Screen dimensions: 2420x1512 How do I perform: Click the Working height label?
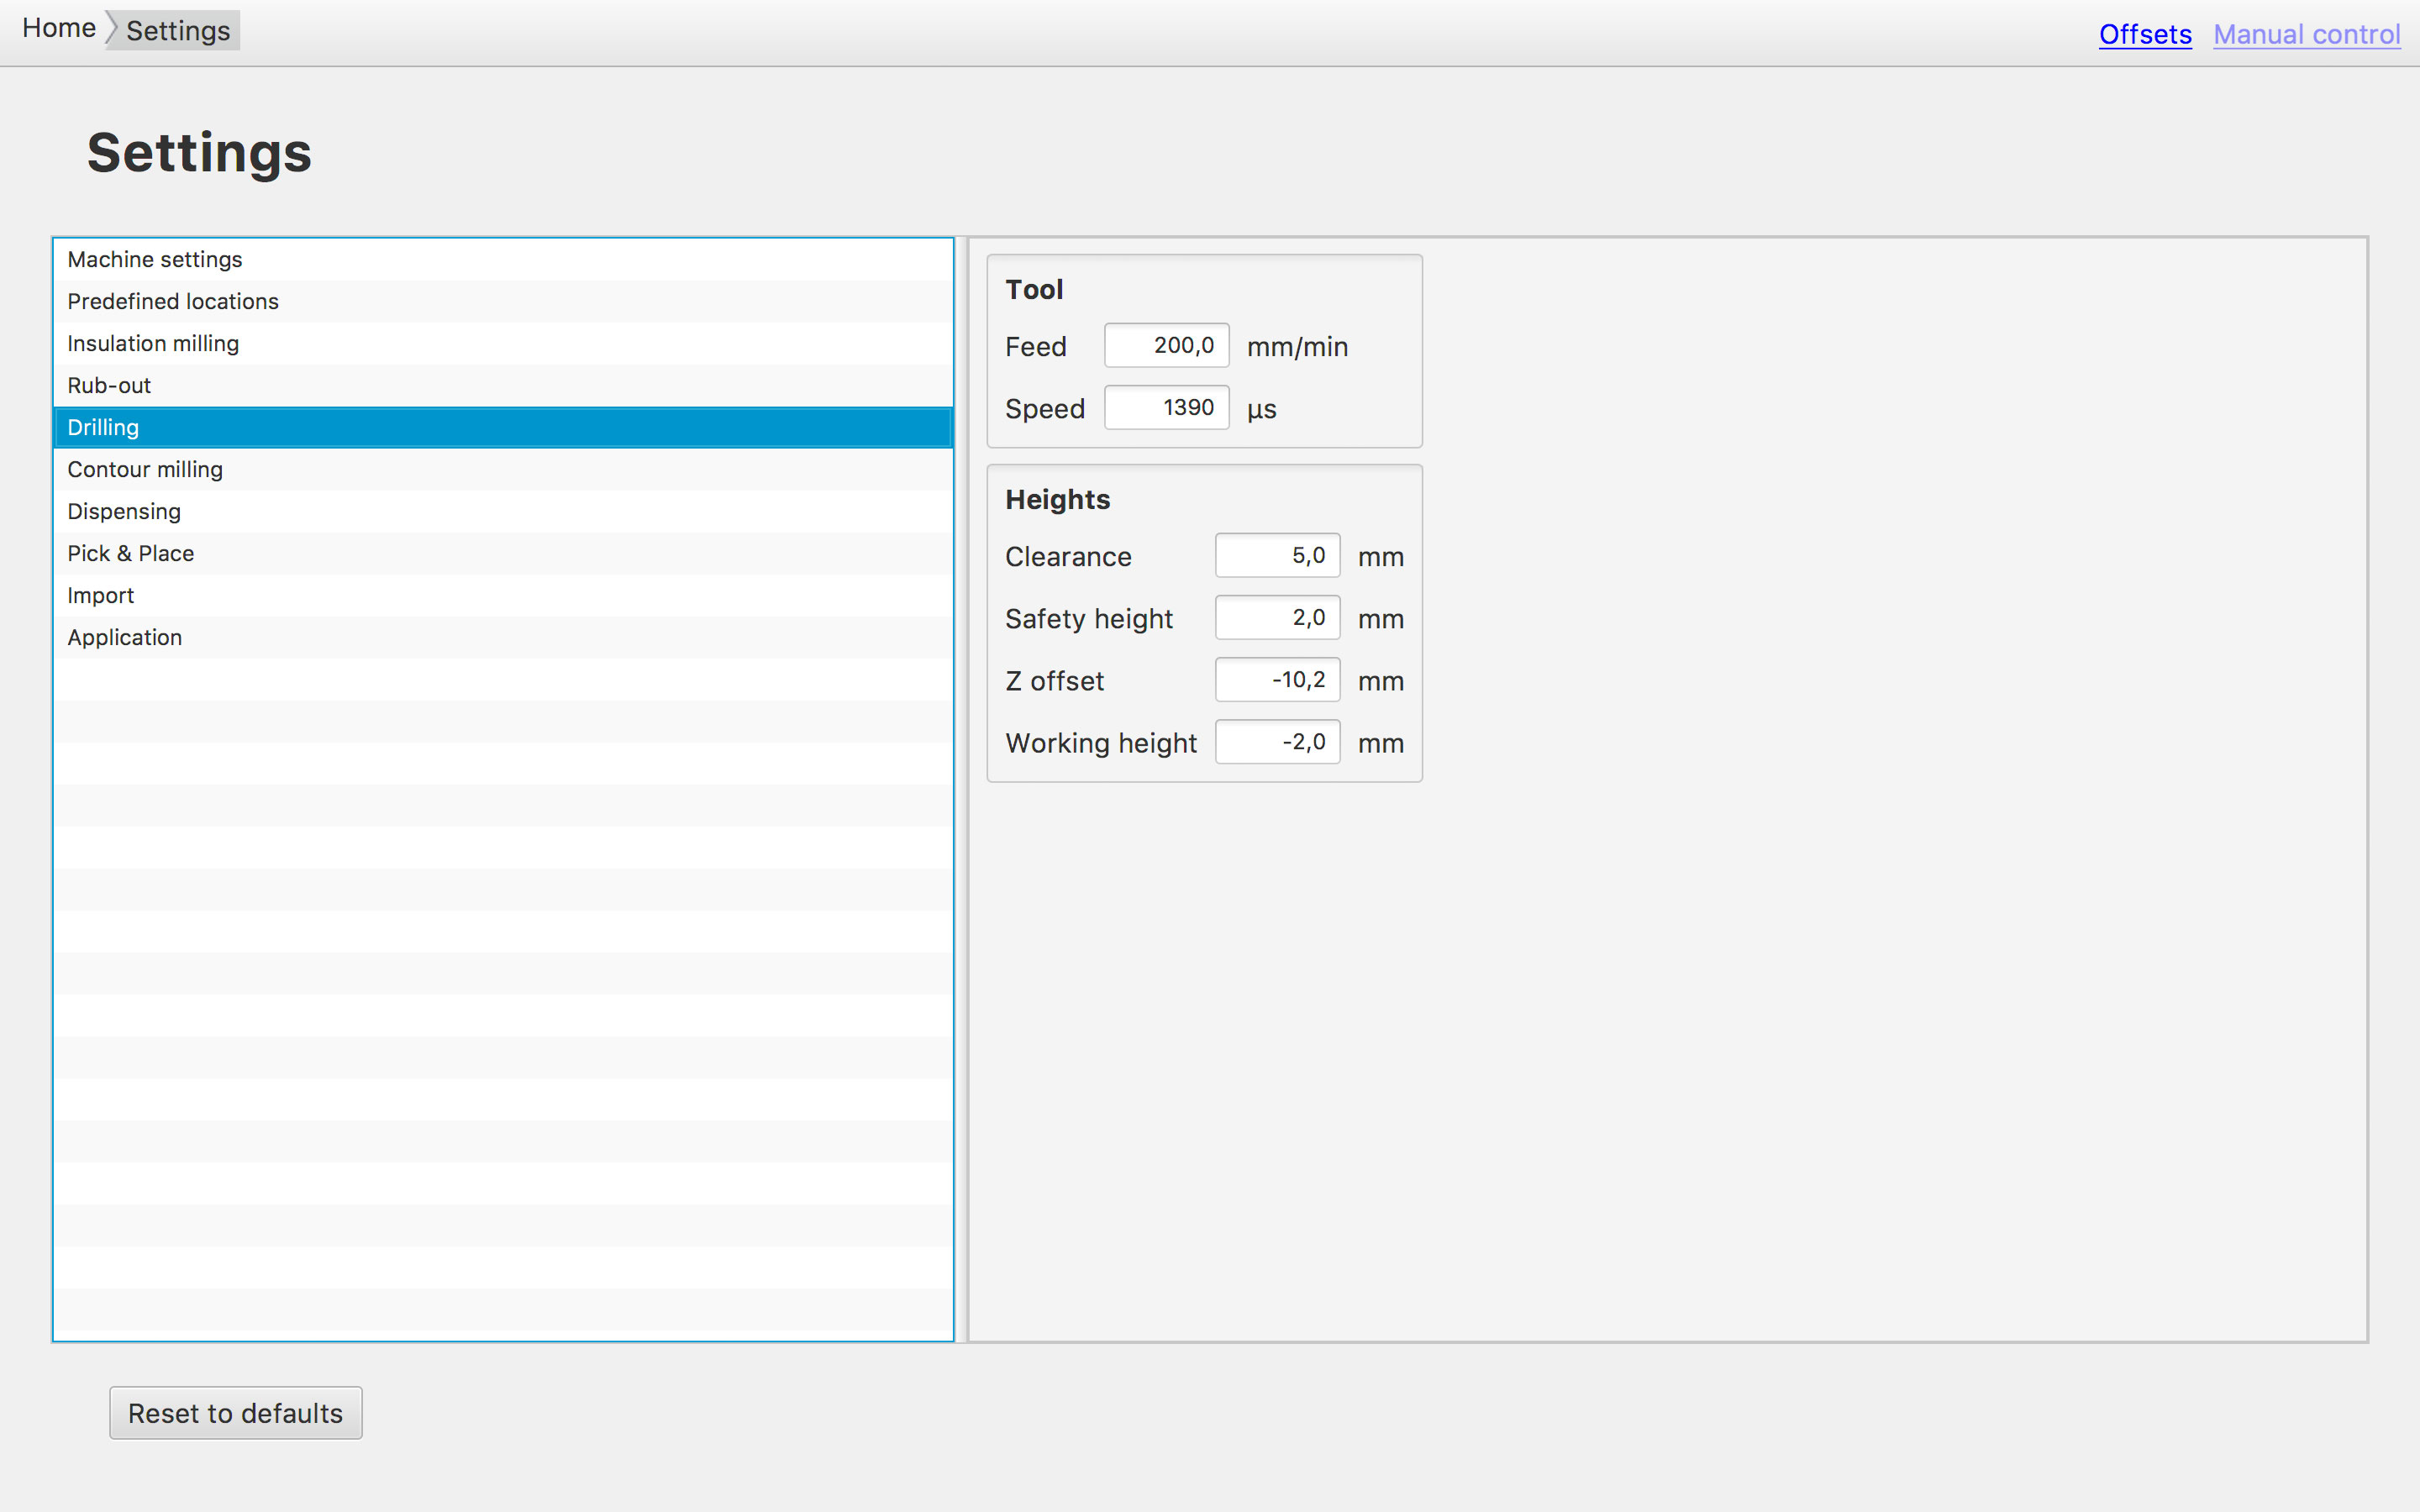coord(1100,743)
